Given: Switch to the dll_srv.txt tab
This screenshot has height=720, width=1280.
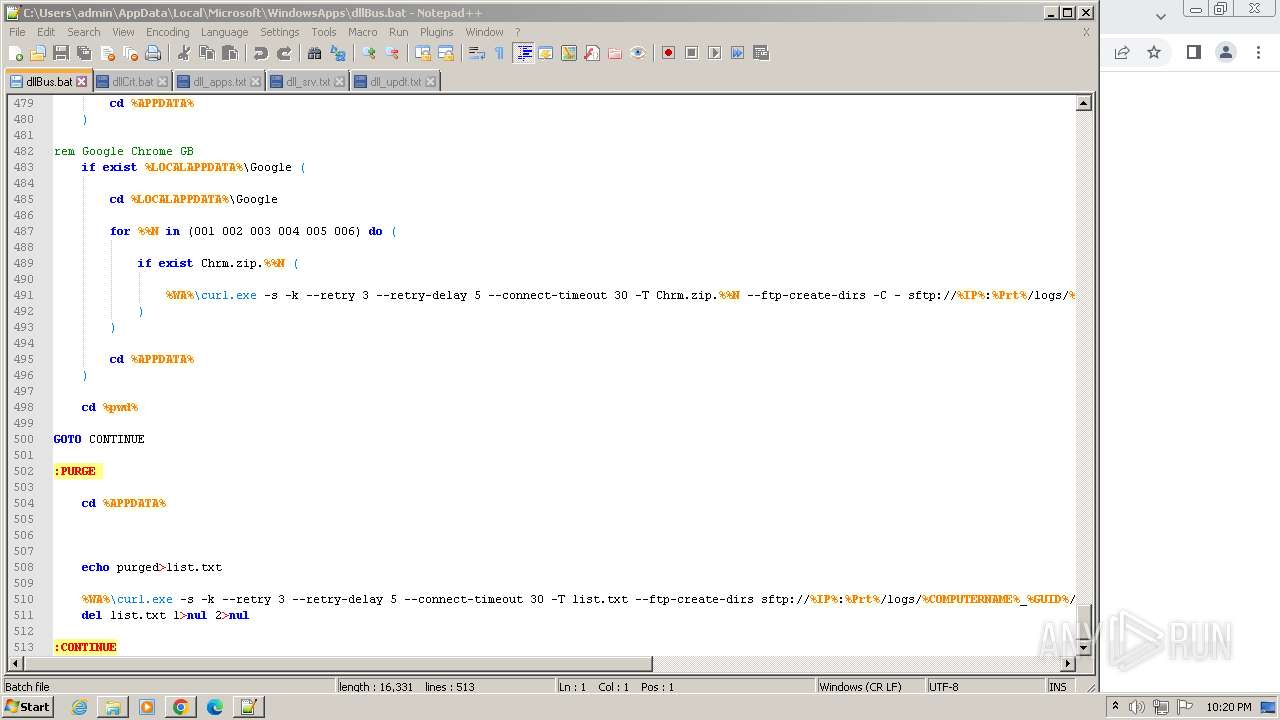Looking at the screenshot, I should [x=307, y=82].
